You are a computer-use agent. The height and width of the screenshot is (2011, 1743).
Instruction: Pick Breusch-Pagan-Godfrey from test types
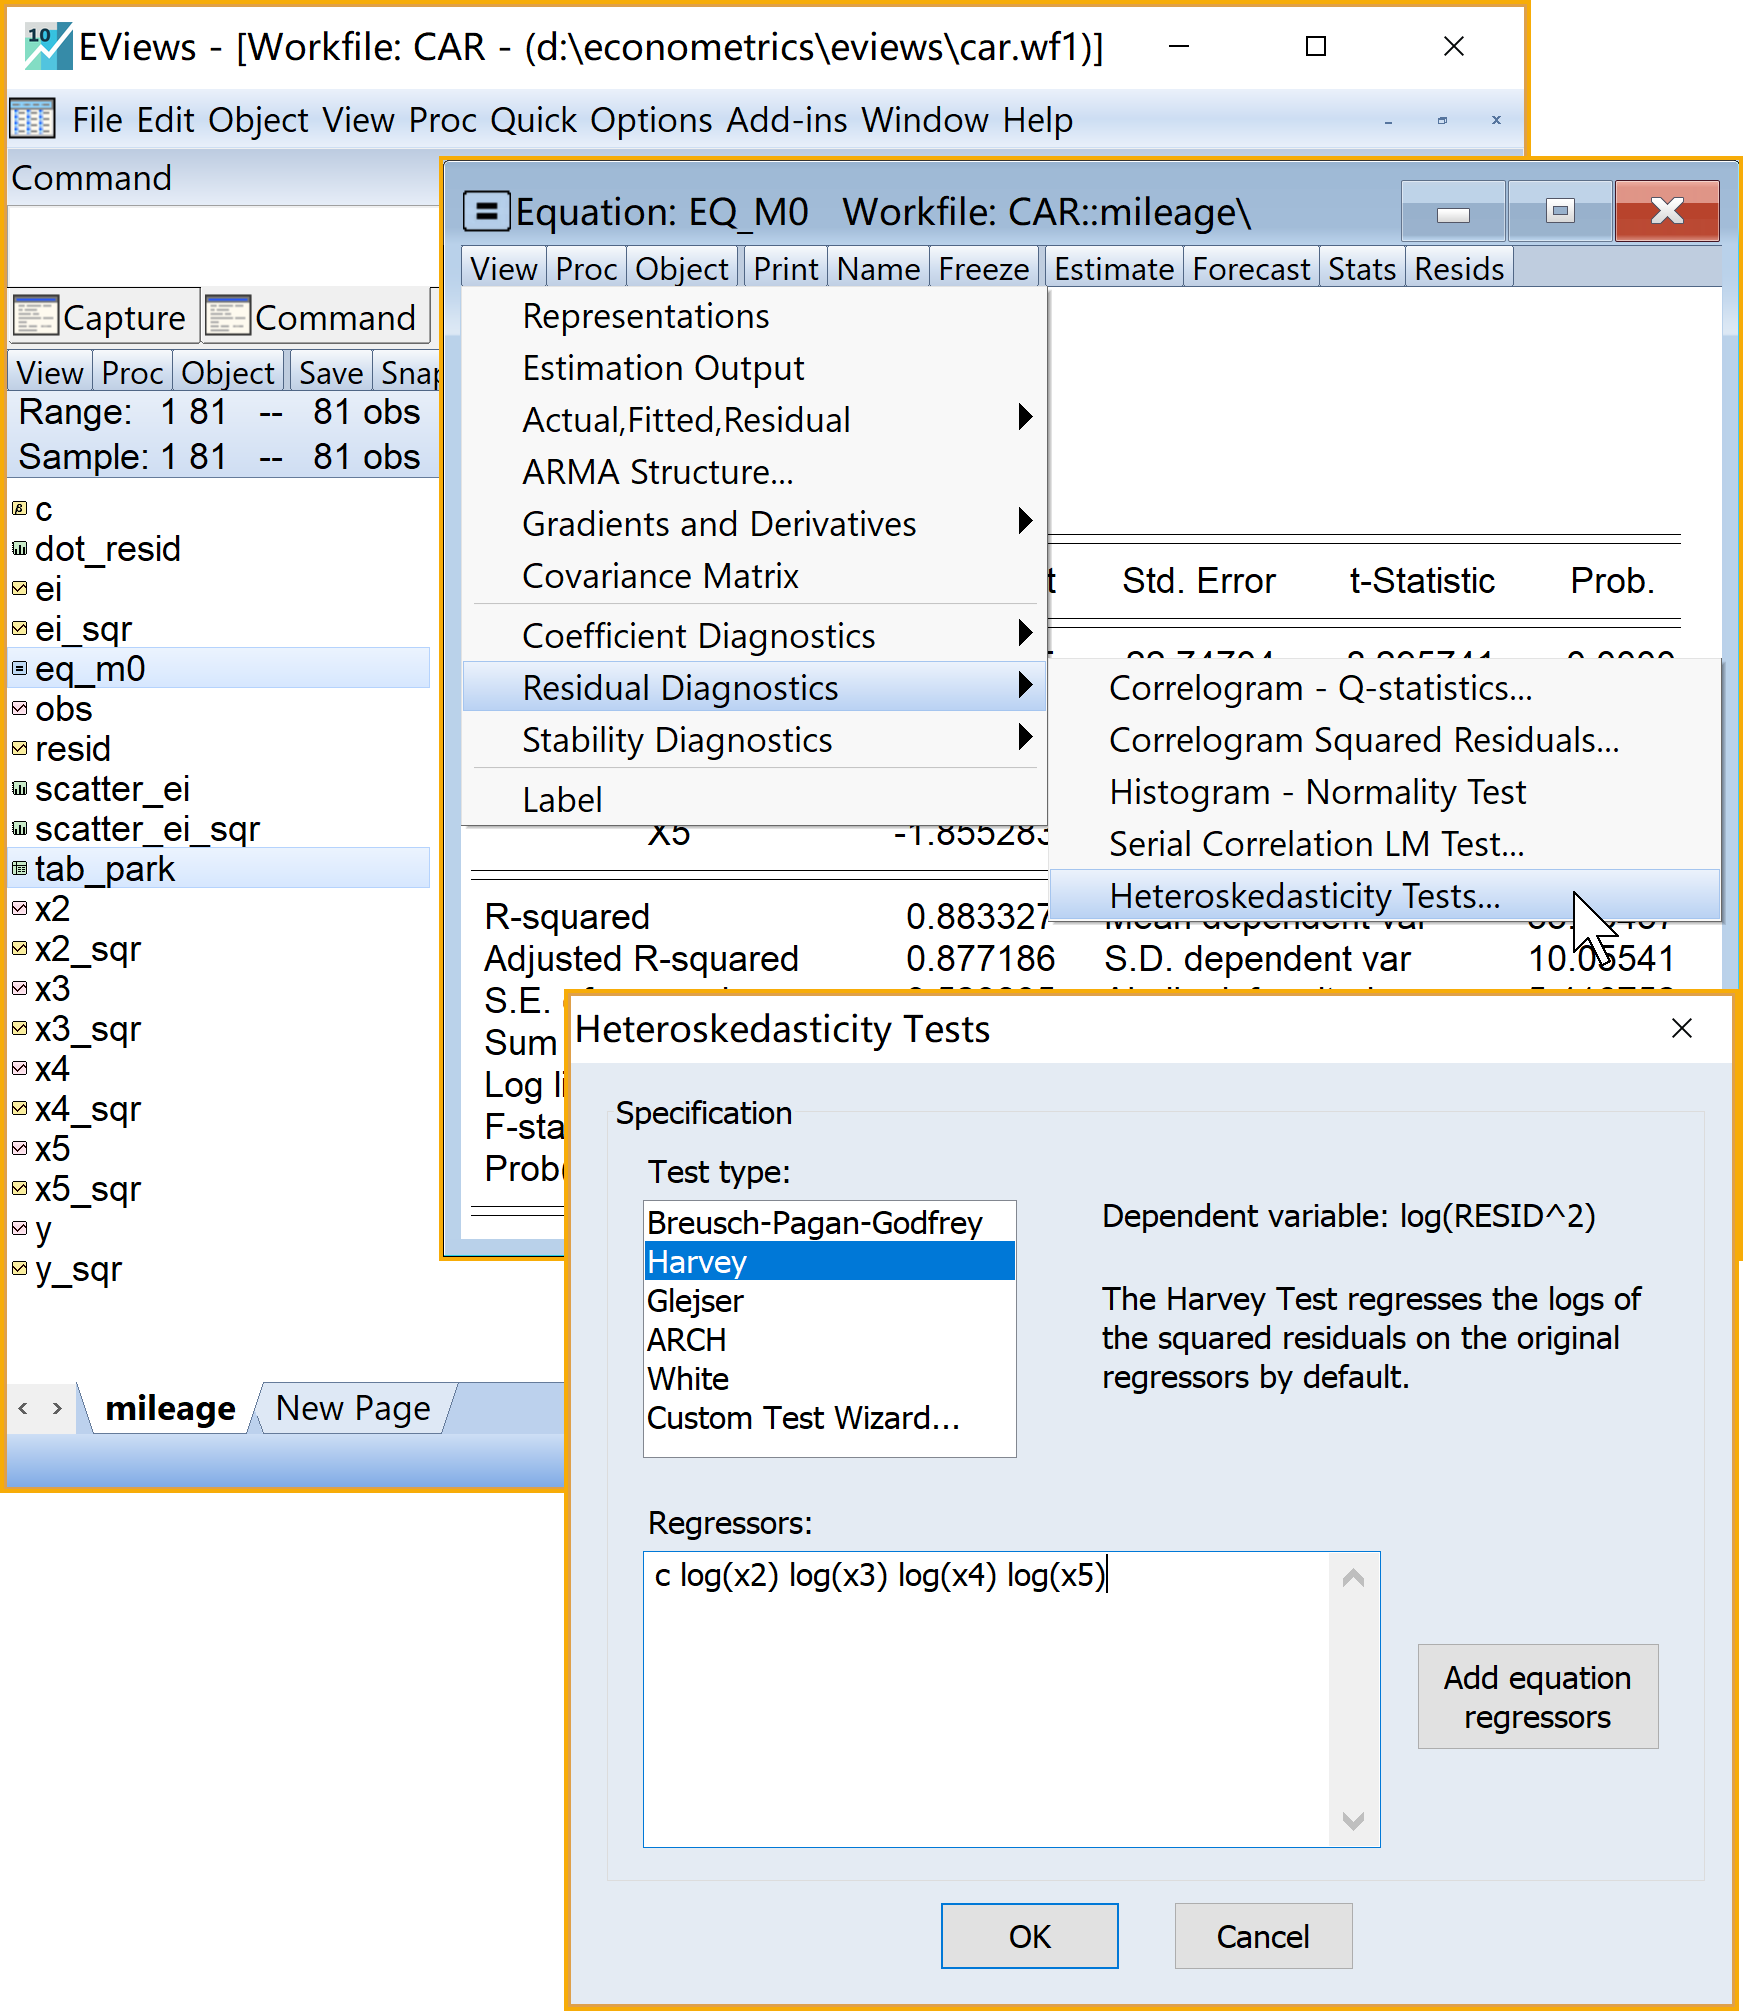click(x=814, y=1223)
